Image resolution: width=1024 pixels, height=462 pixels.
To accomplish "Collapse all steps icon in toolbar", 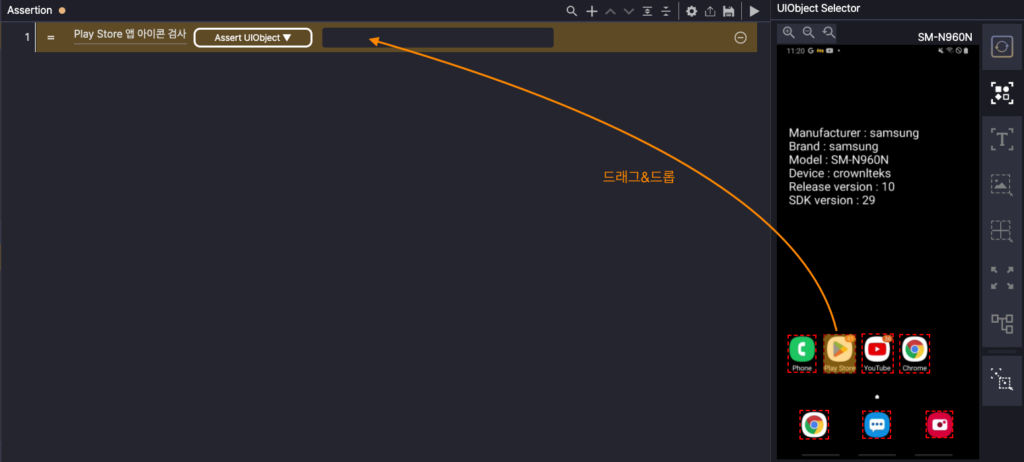I will (666, 11).
